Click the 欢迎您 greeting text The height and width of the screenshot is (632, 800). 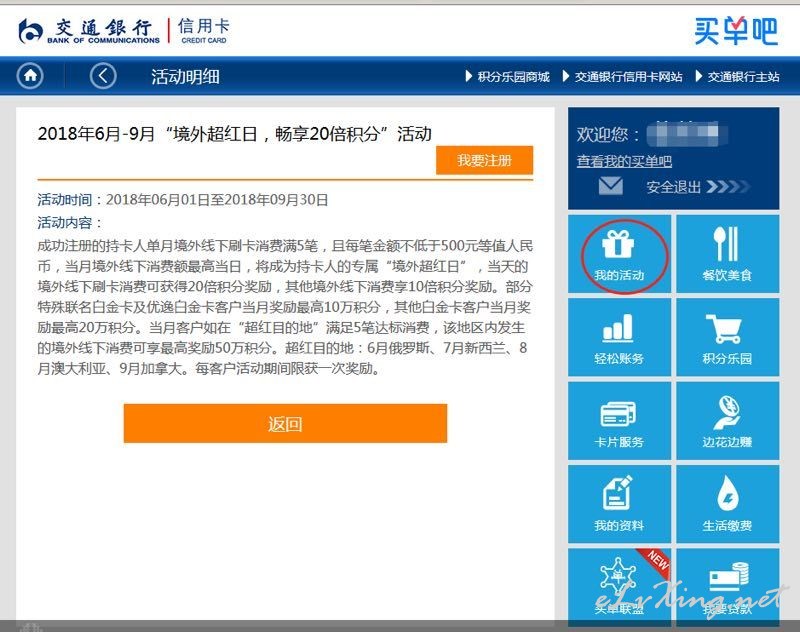click(608, 134)
